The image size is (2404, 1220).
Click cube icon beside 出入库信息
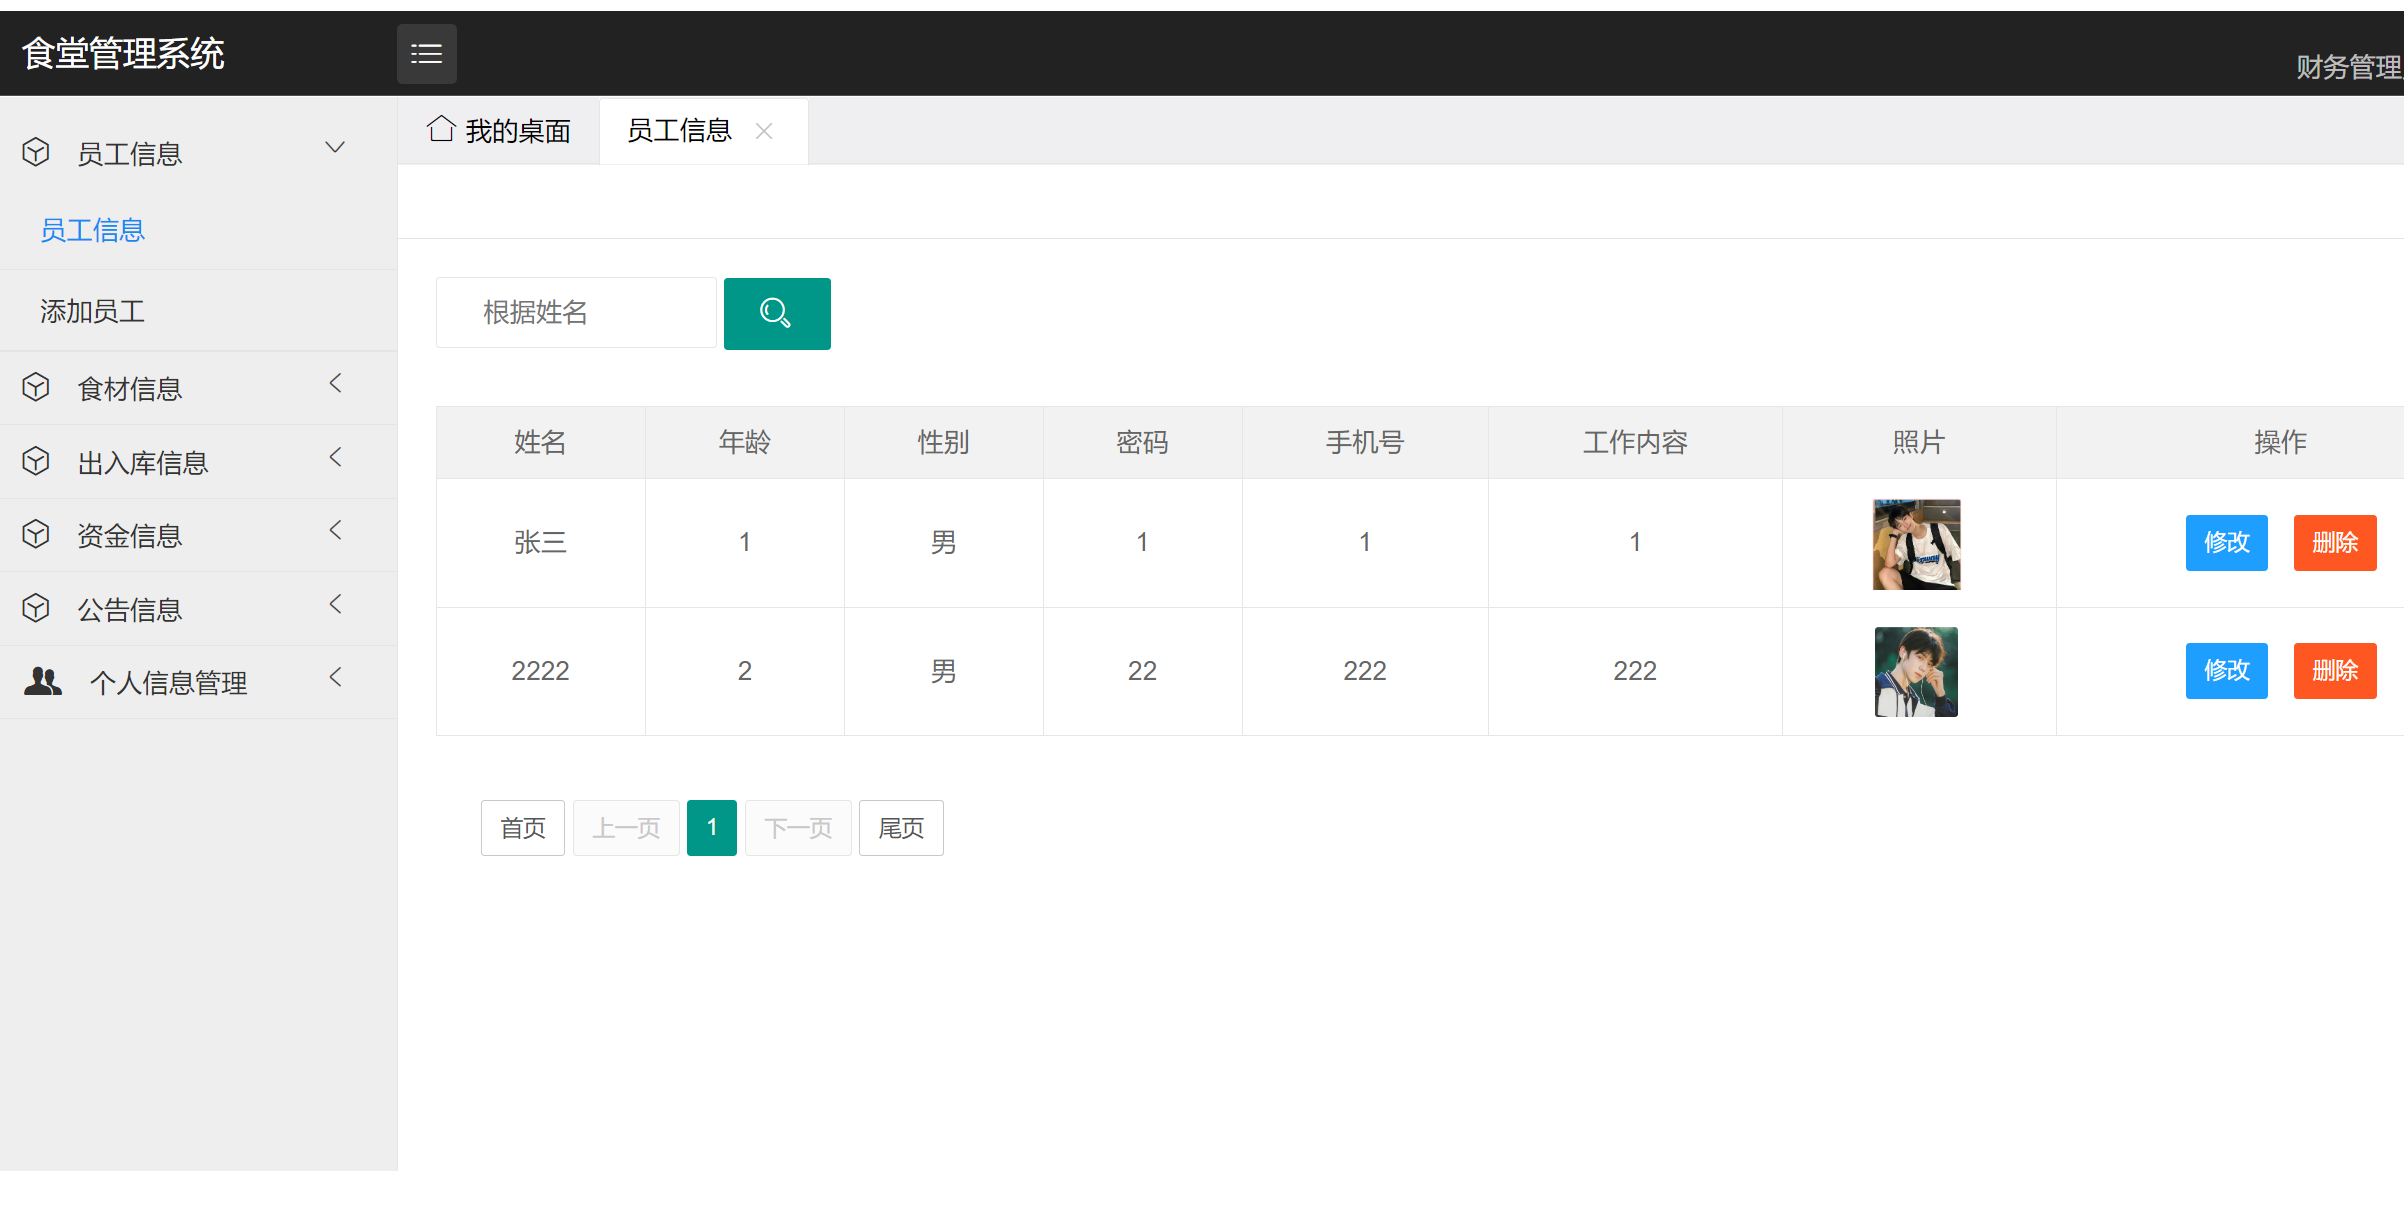pos(36,461)
